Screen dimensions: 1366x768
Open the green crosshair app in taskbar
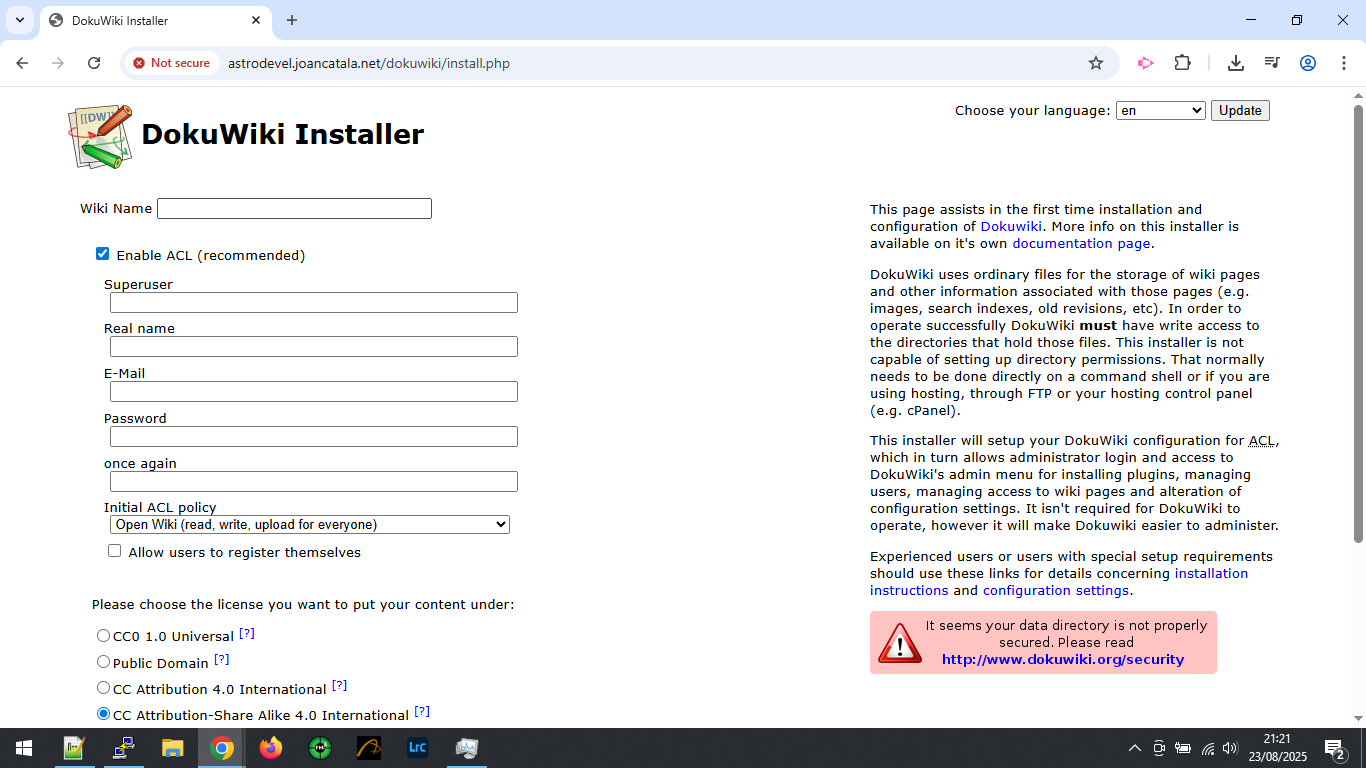tap(320, 748)
